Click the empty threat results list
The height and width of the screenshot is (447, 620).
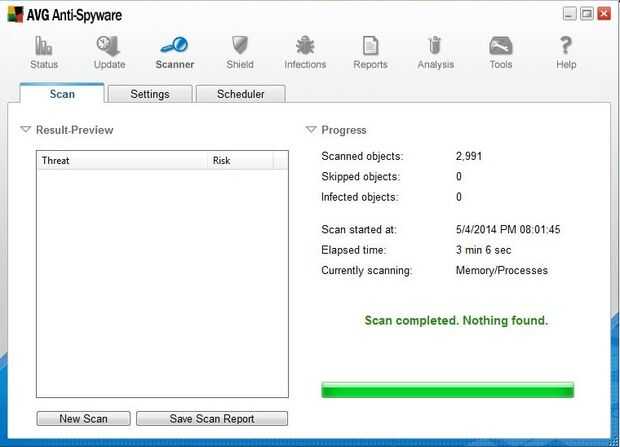pos(162,283)
